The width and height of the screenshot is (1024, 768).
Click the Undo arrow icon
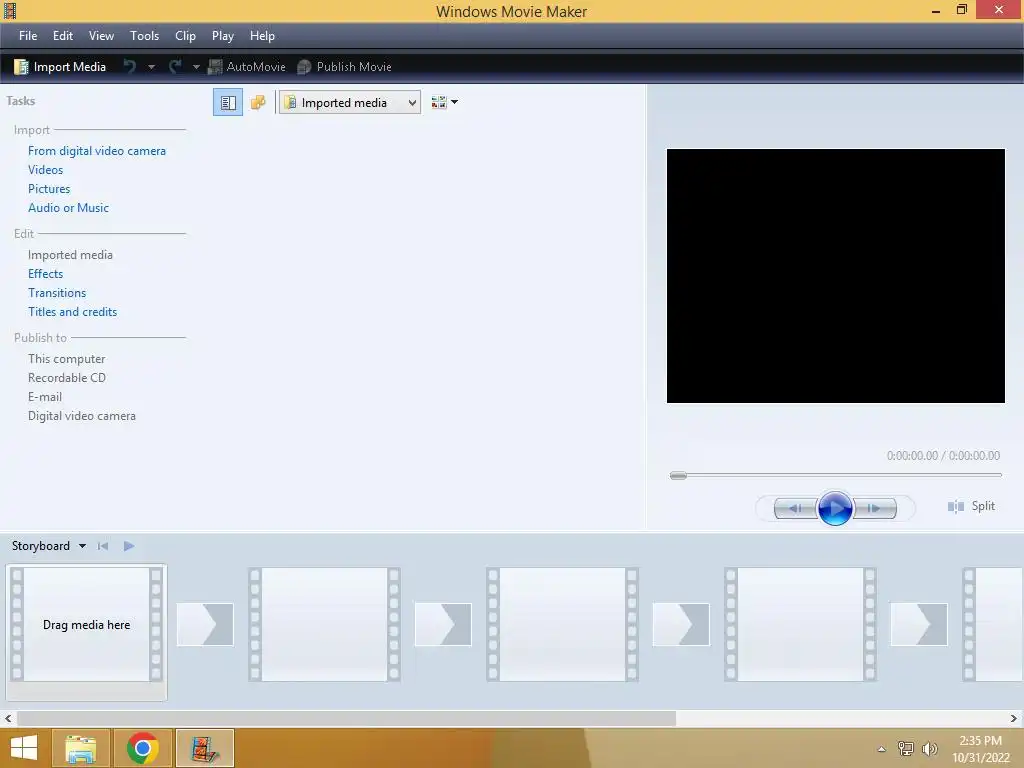click(x=129, y=67)
